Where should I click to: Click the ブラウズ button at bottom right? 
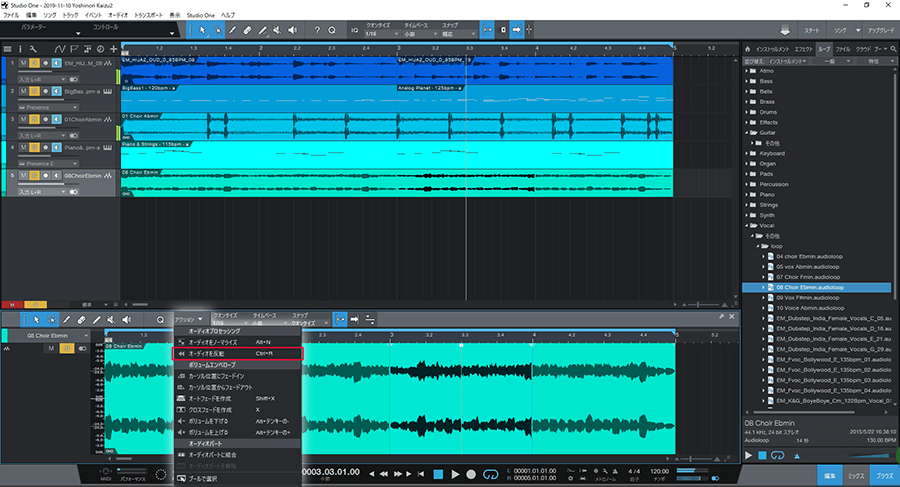coord(883,474)
